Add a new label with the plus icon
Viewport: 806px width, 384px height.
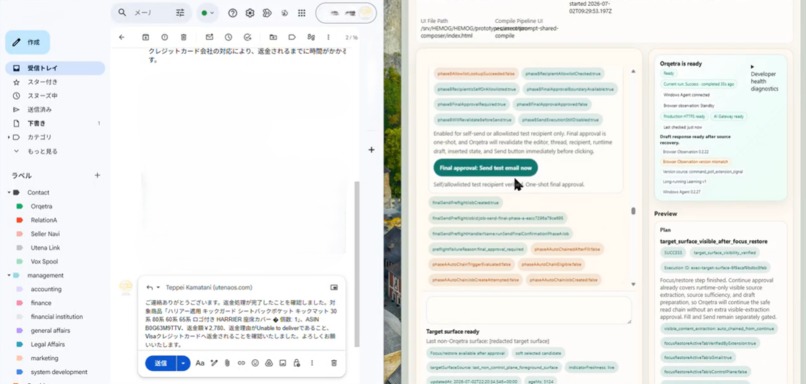tap(97, 175)
